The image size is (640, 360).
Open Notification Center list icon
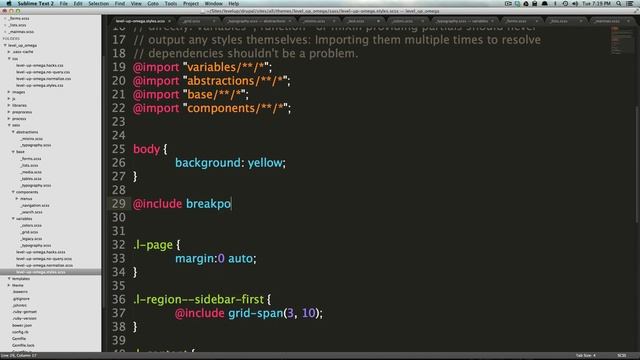coord(630,3)
